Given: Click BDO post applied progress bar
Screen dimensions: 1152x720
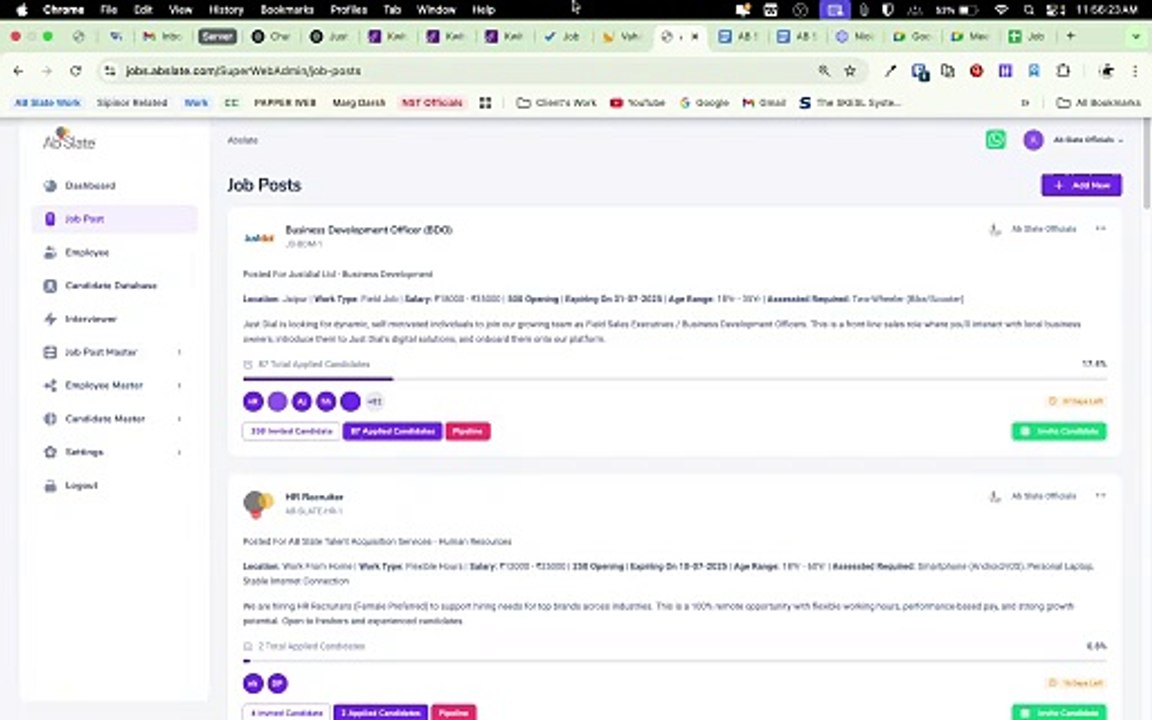Looking at the screenshot, I should 674,379.
